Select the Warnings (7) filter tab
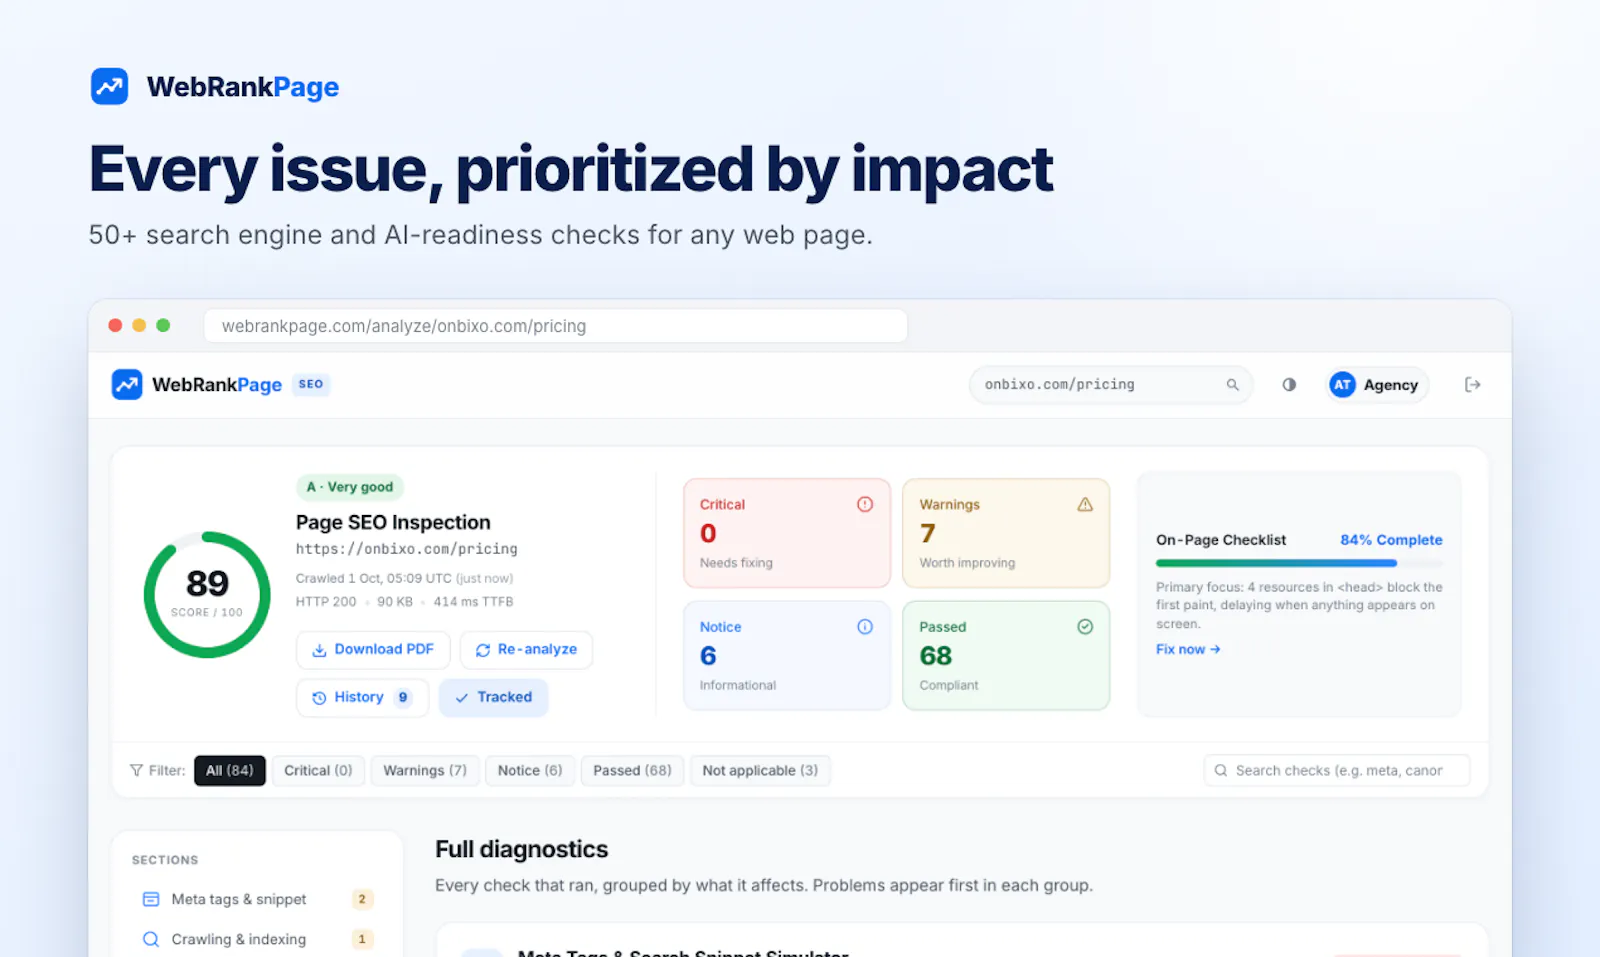Screen dimensions: 1600x957 (425, 771)
